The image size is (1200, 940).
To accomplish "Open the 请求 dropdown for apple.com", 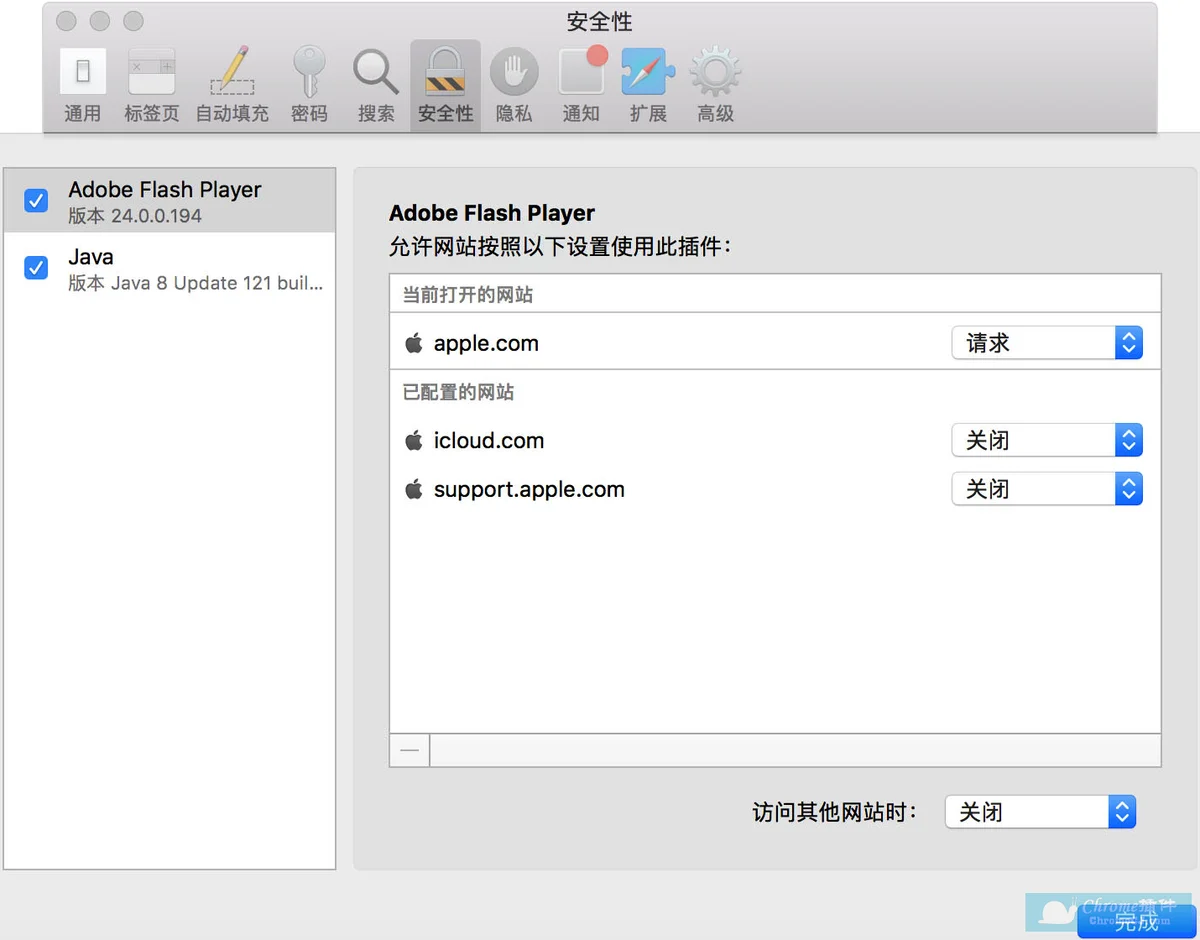I will coord(1047,343).
